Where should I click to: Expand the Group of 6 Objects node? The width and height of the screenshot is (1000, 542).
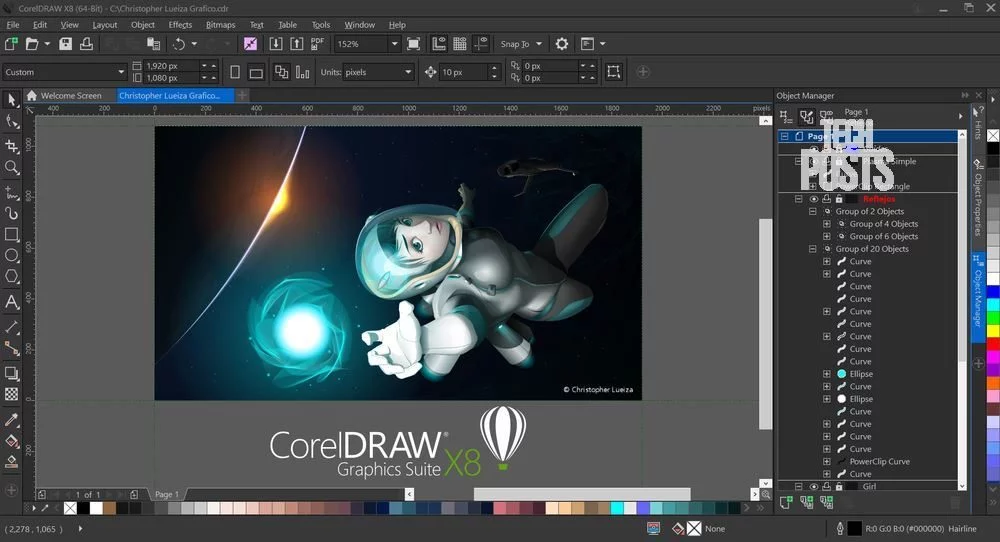pyautogui.click(x=827, y=237)
